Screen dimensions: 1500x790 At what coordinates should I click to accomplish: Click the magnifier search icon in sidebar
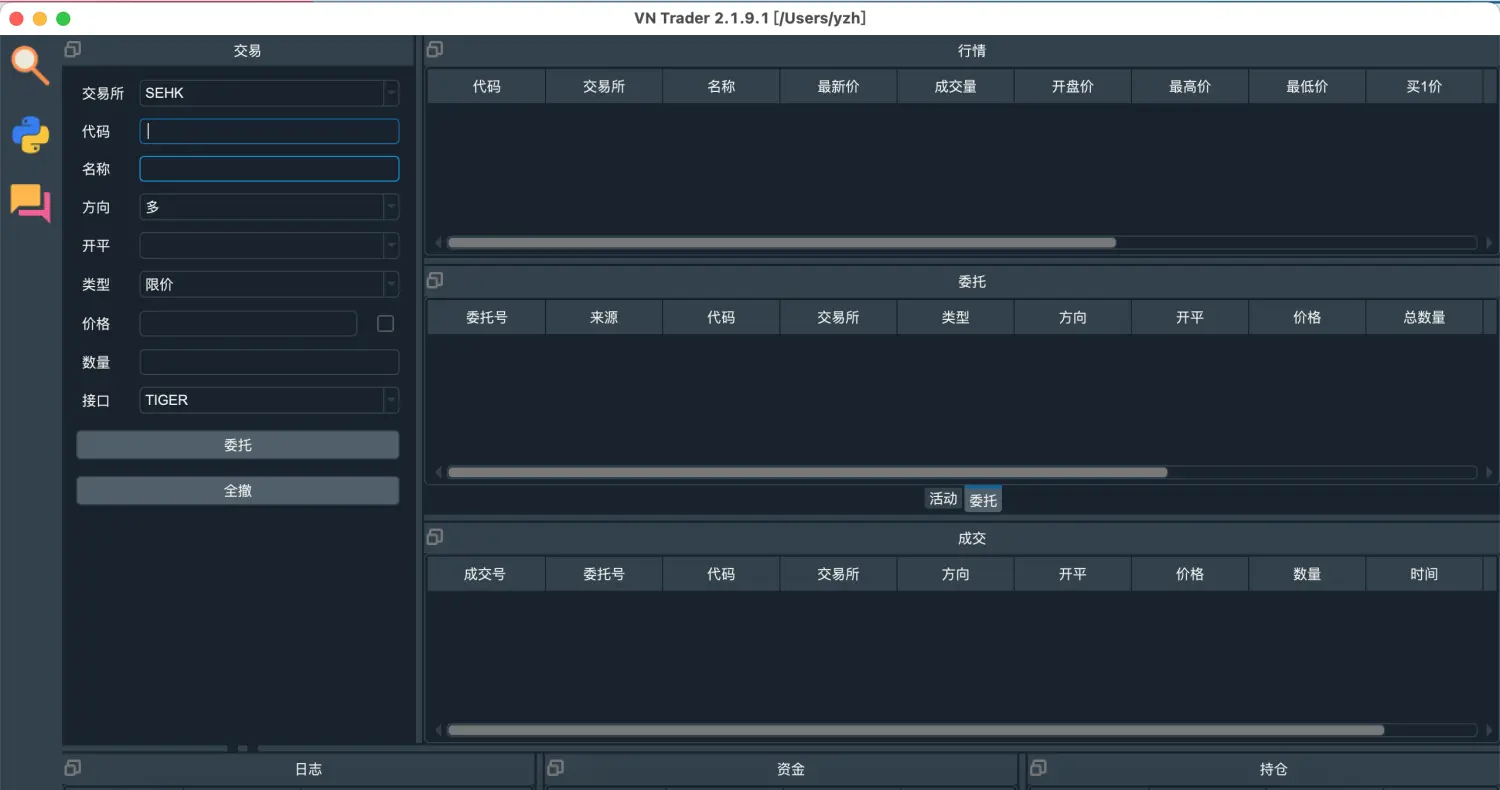pyautogui.click(x=30, y=65)
